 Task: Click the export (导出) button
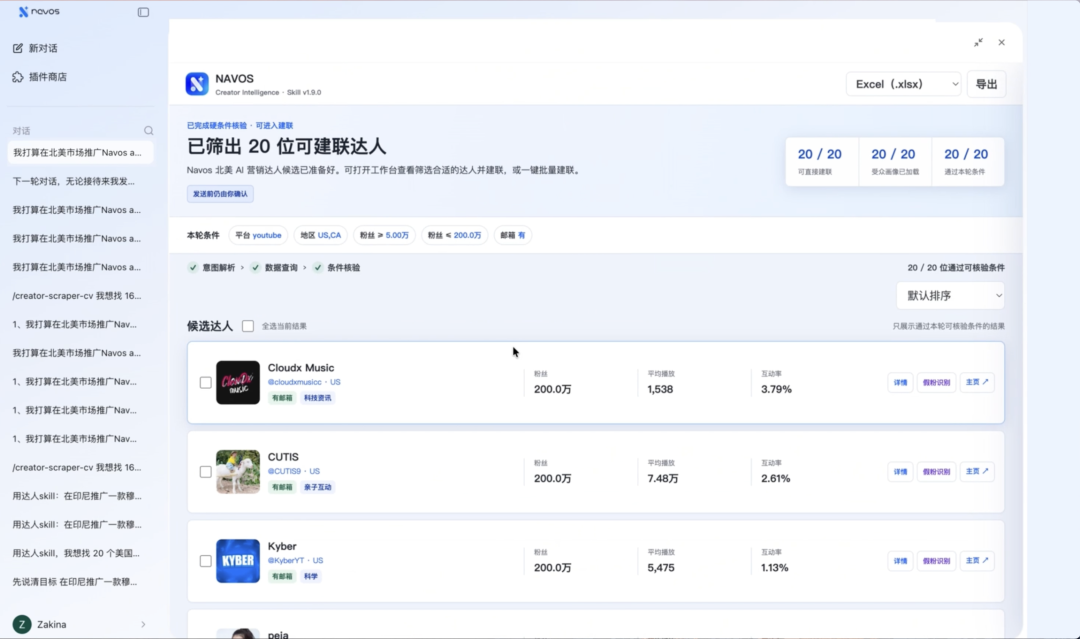986,84
